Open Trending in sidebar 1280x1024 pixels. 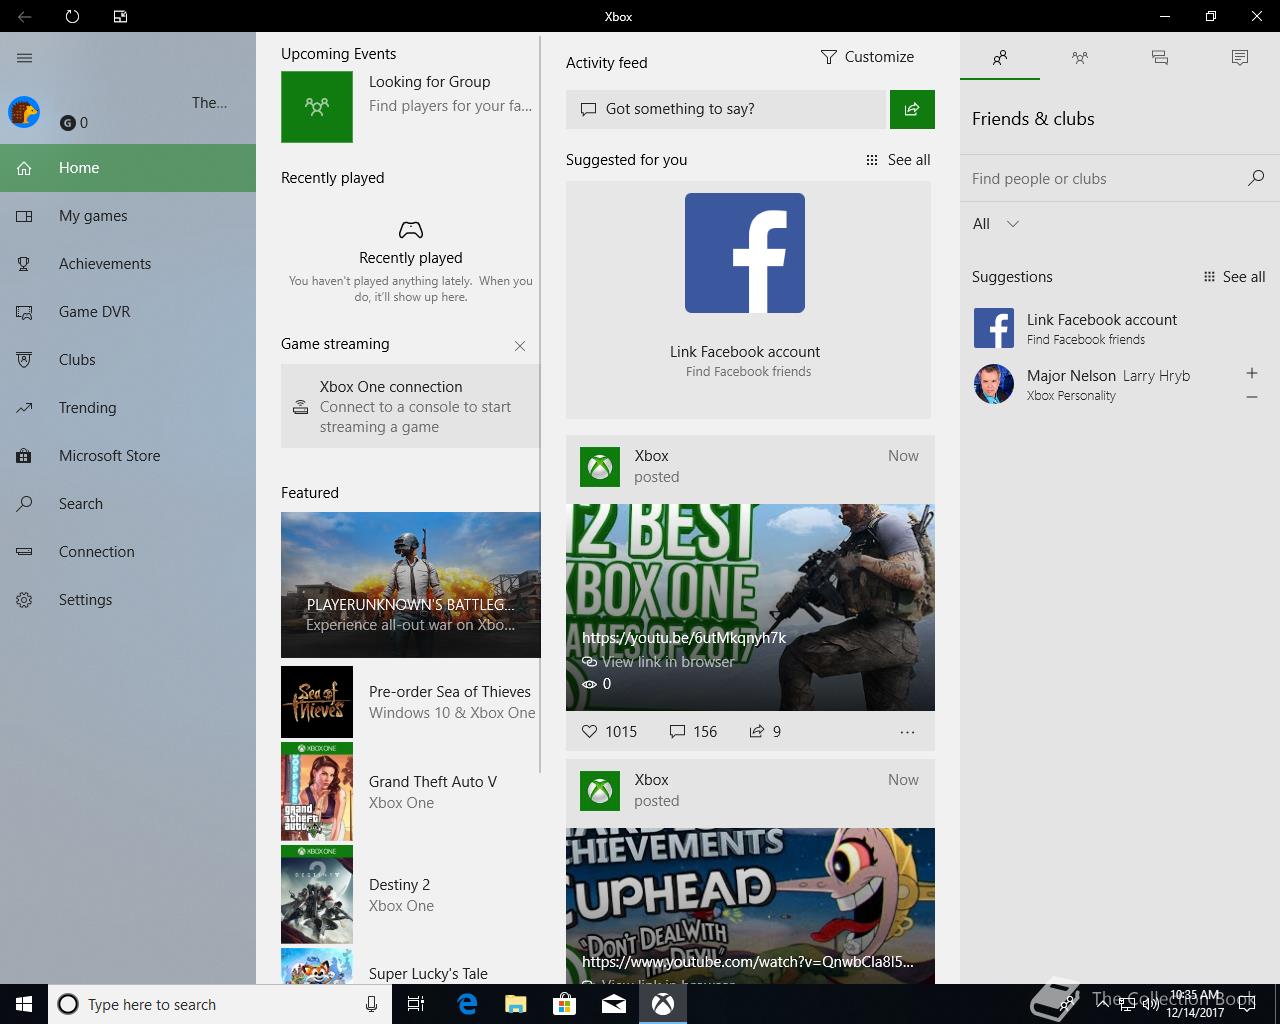click(128, 408)
